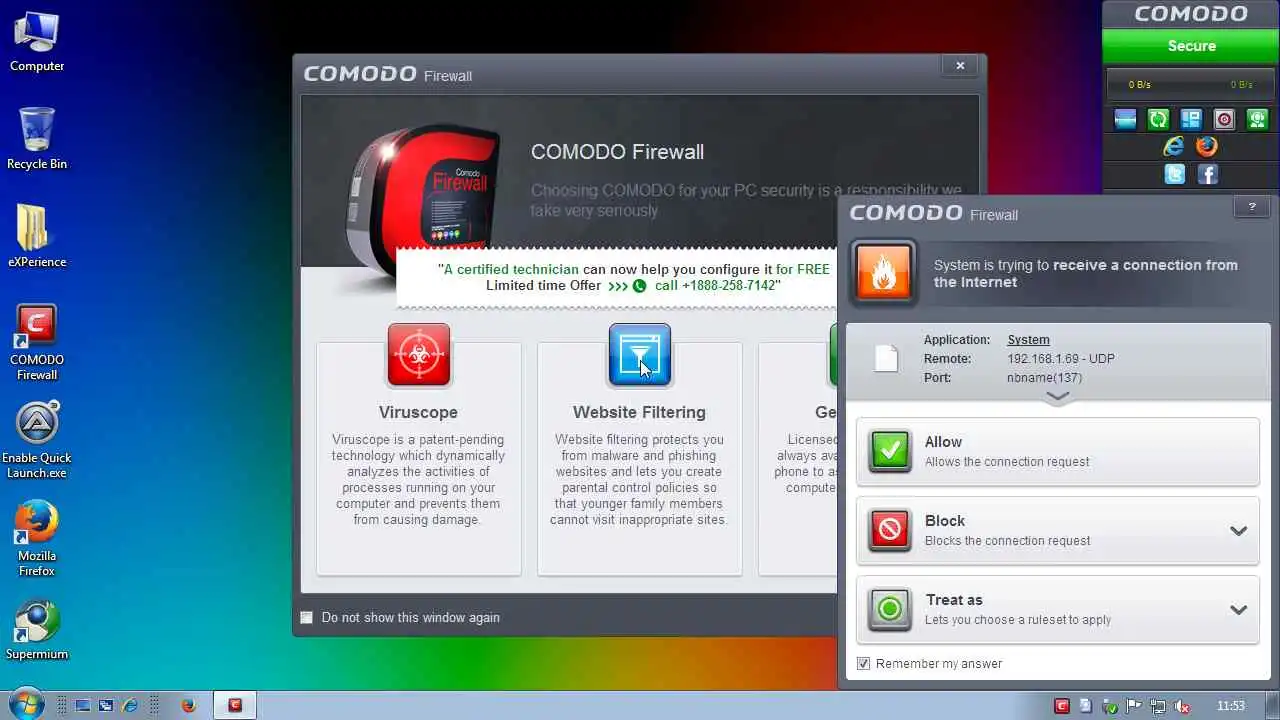Click the Viruscope feature card
Screen dimensions: 1280x720
[x=419, y=458]
